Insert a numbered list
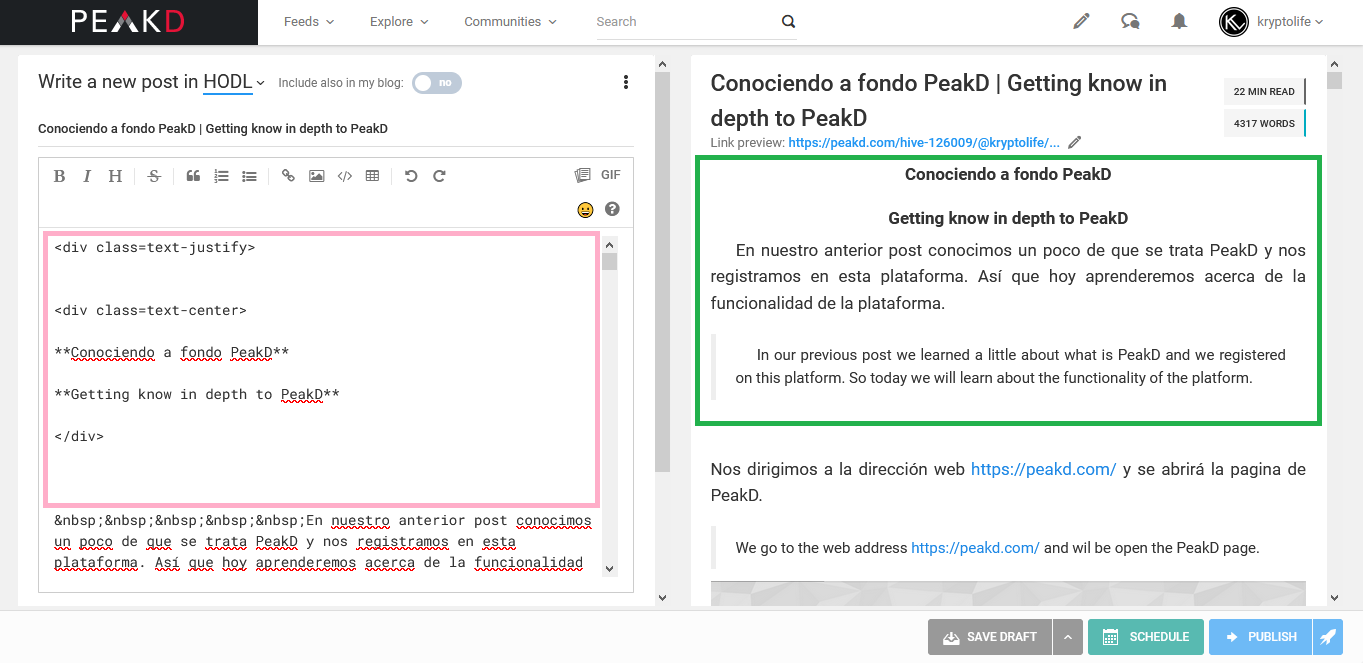The height and width of the screenshot is (663, 1363). [221, 176]
